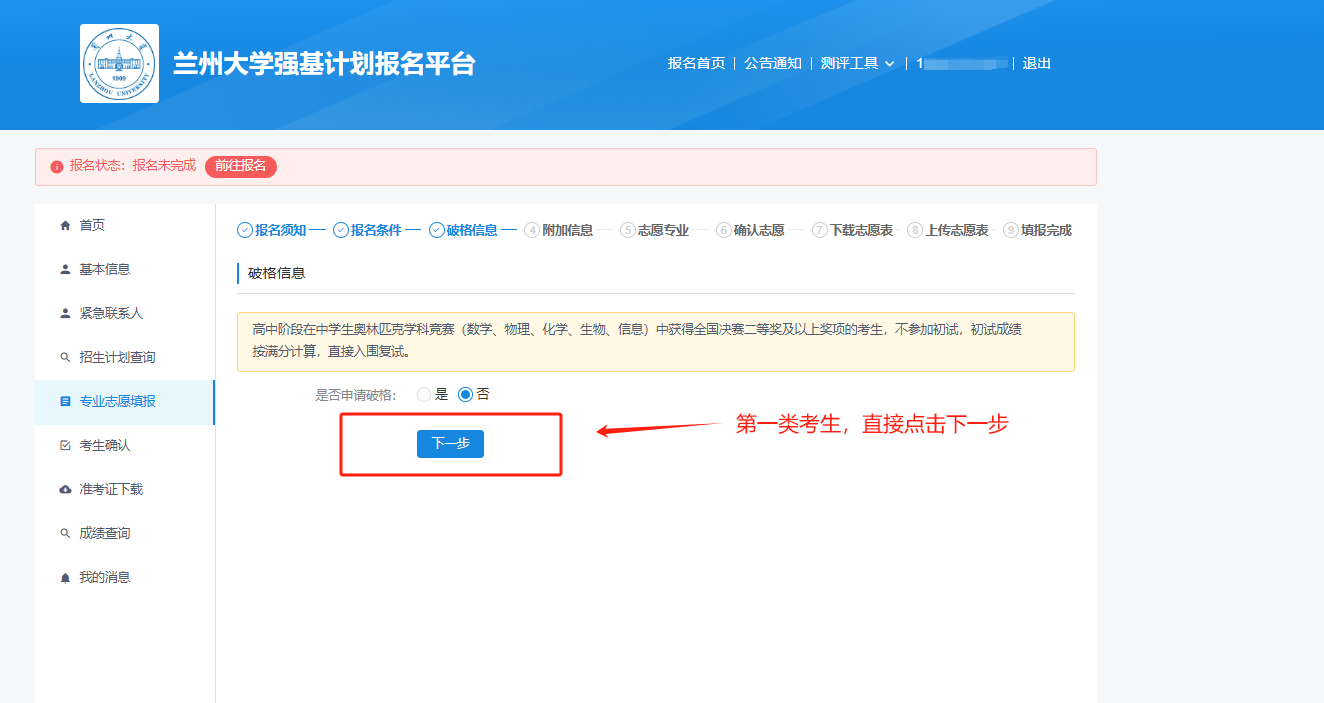1324x703 pixels.
Task: Click the checkbox icon beside 考生确认
Action: click(x=65, y=445)
